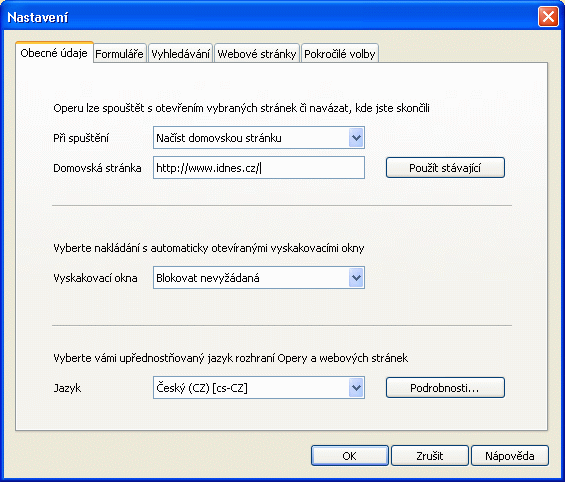The image size is (565, 482).
Task: Open language Podrobnosti... button
Action: click(445, 388)
